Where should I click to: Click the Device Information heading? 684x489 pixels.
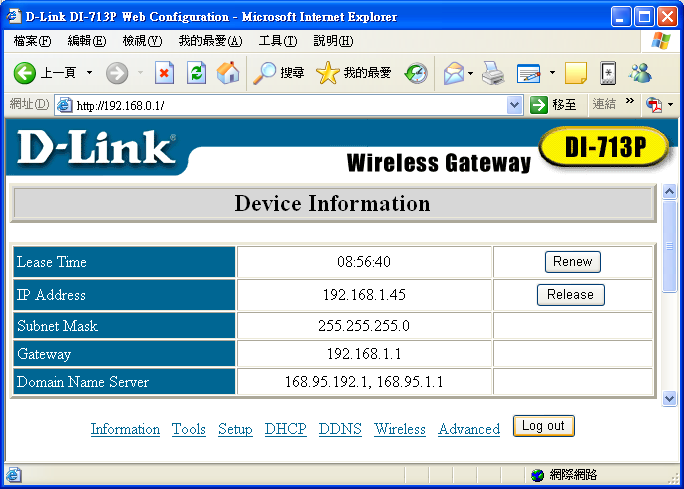tap(332, 203)
